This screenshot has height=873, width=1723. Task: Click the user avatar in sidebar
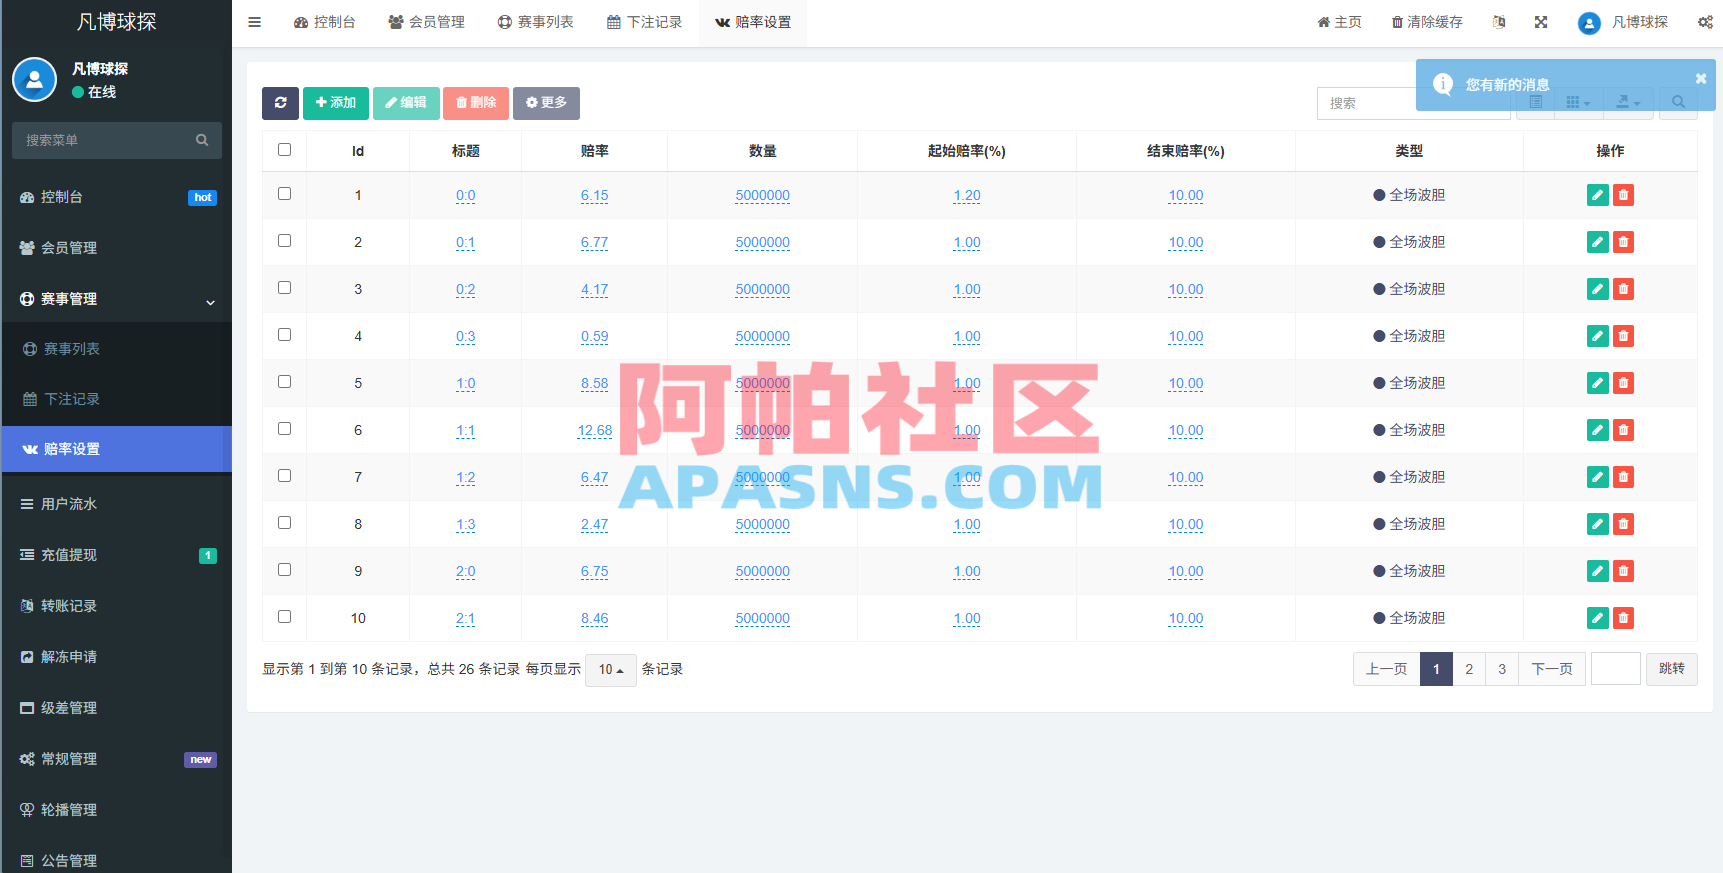pos(35,80)
